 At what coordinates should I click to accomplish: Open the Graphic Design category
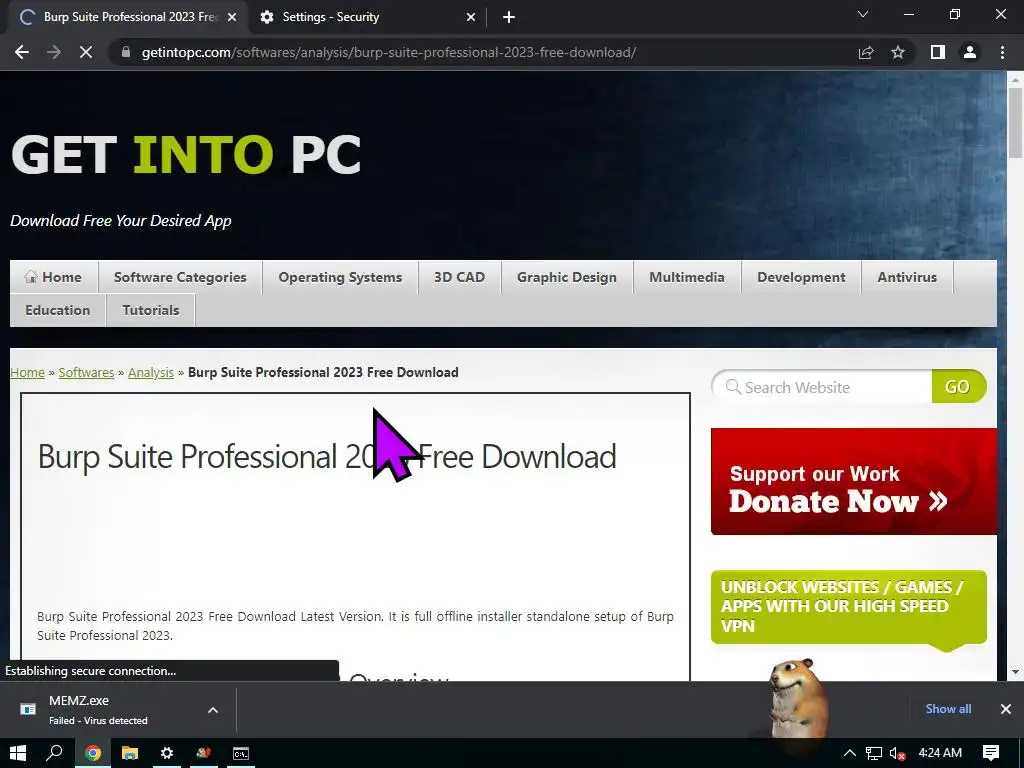click(x=567, y=277)
